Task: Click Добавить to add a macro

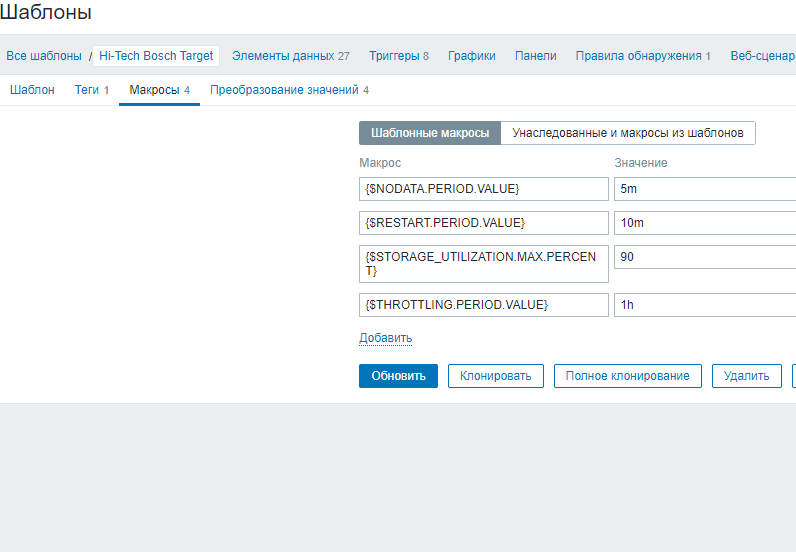Action: [385, 338]
